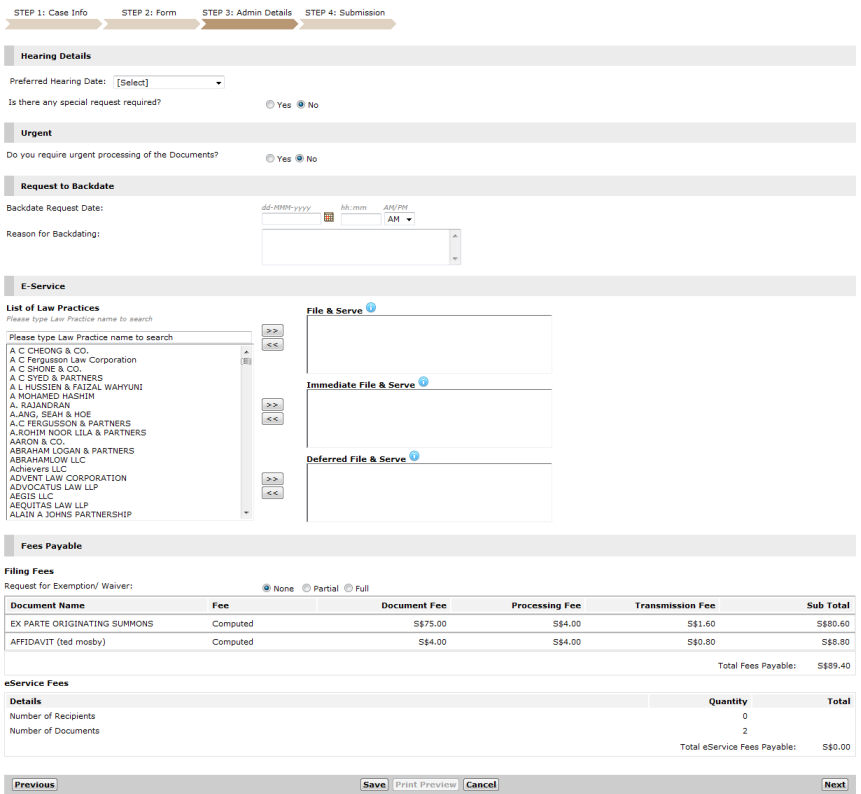Switch to the STEP 1: Case Info tab
This screenshot has height=794, width=861.
(50, 14)
